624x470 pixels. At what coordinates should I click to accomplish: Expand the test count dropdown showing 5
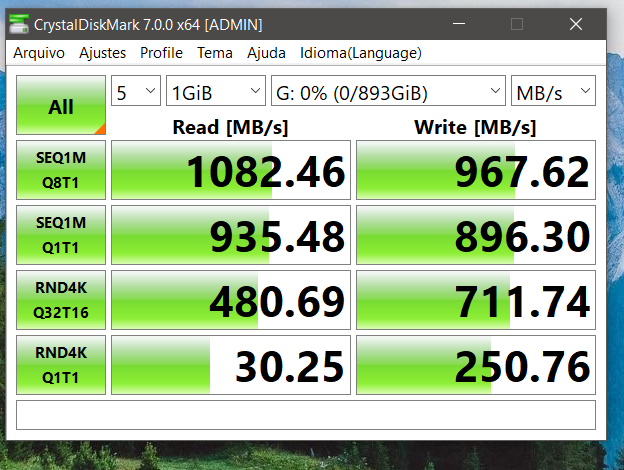pyautogui.click(x=136, y=91)
